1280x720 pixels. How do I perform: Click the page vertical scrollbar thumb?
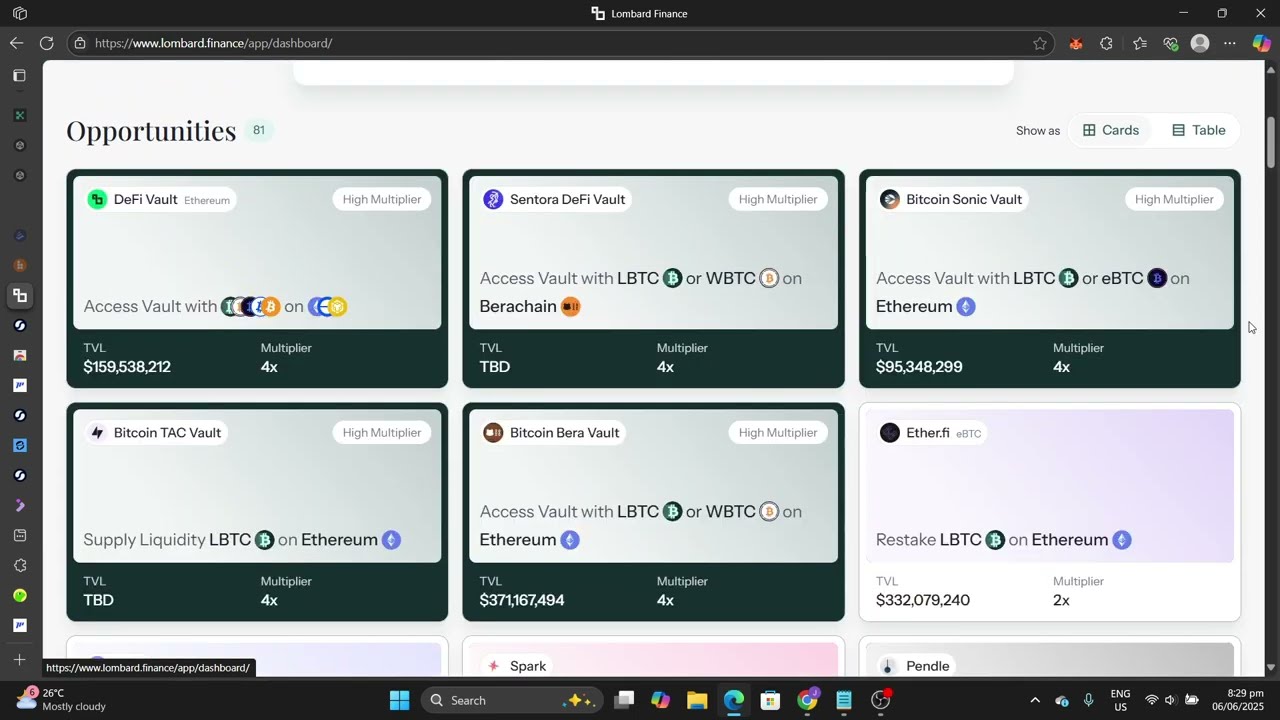(1271, 143)
